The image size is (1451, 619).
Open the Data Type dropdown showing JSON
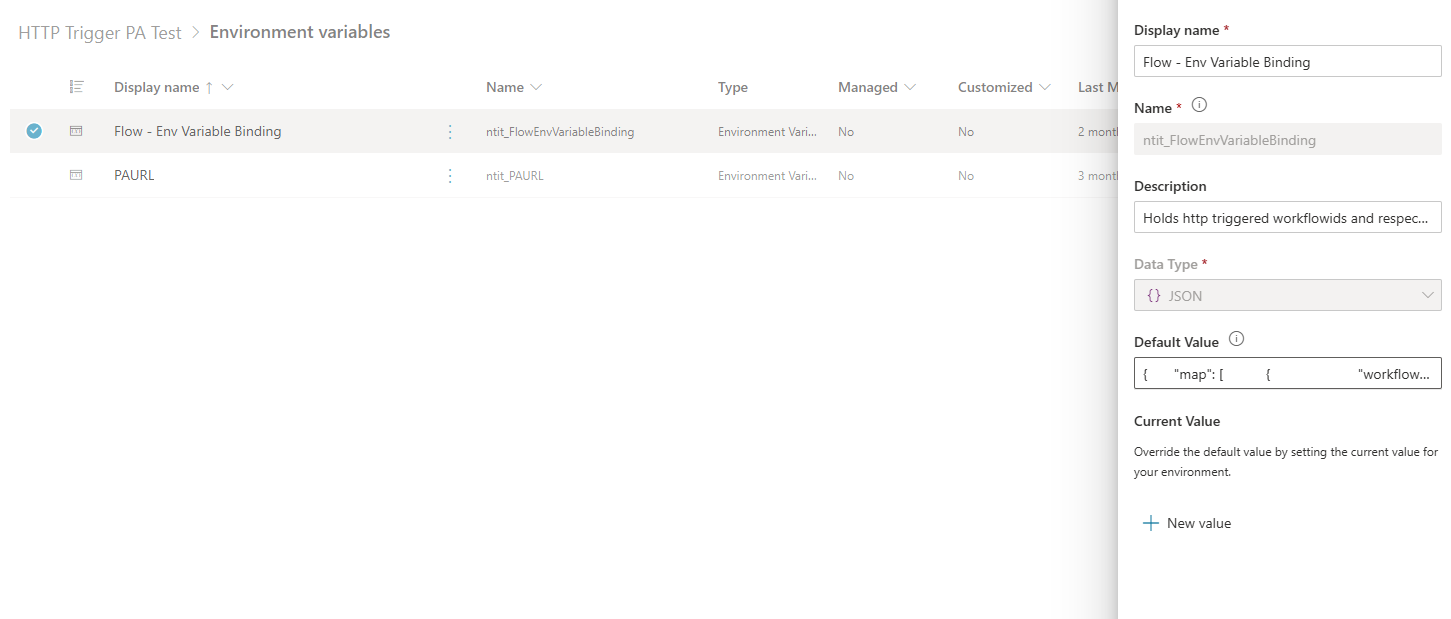(1429, 295)
